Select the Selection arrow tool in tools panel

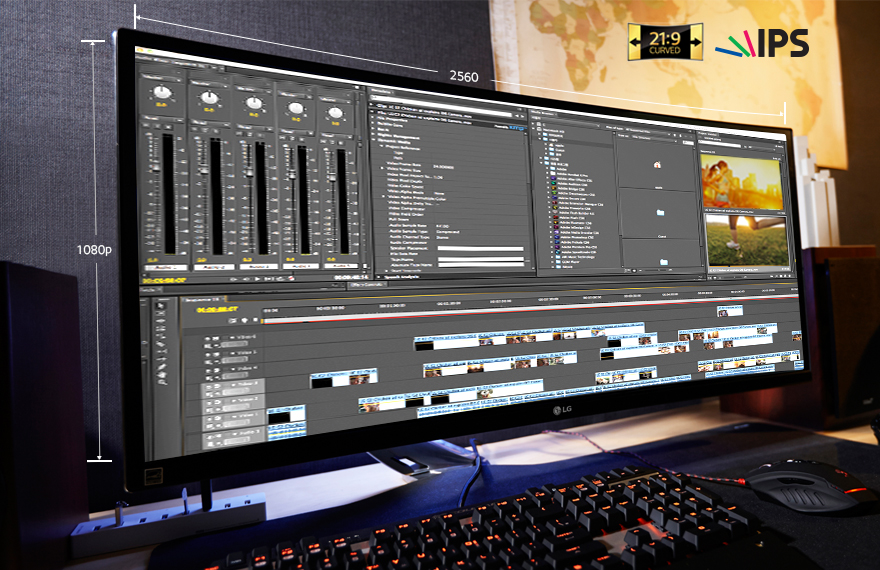click(x=161, y=306)
